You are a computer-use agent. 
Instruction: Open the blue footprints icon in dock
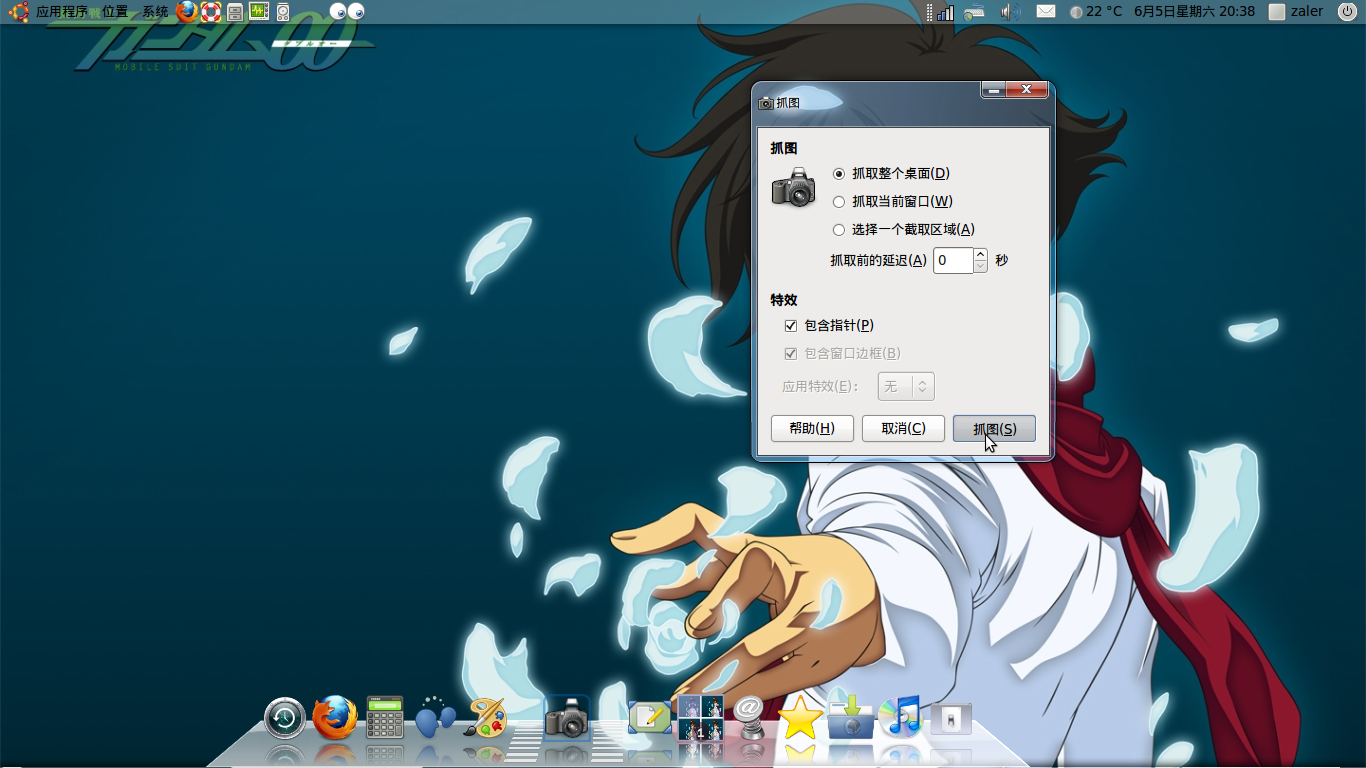(435, 717)
